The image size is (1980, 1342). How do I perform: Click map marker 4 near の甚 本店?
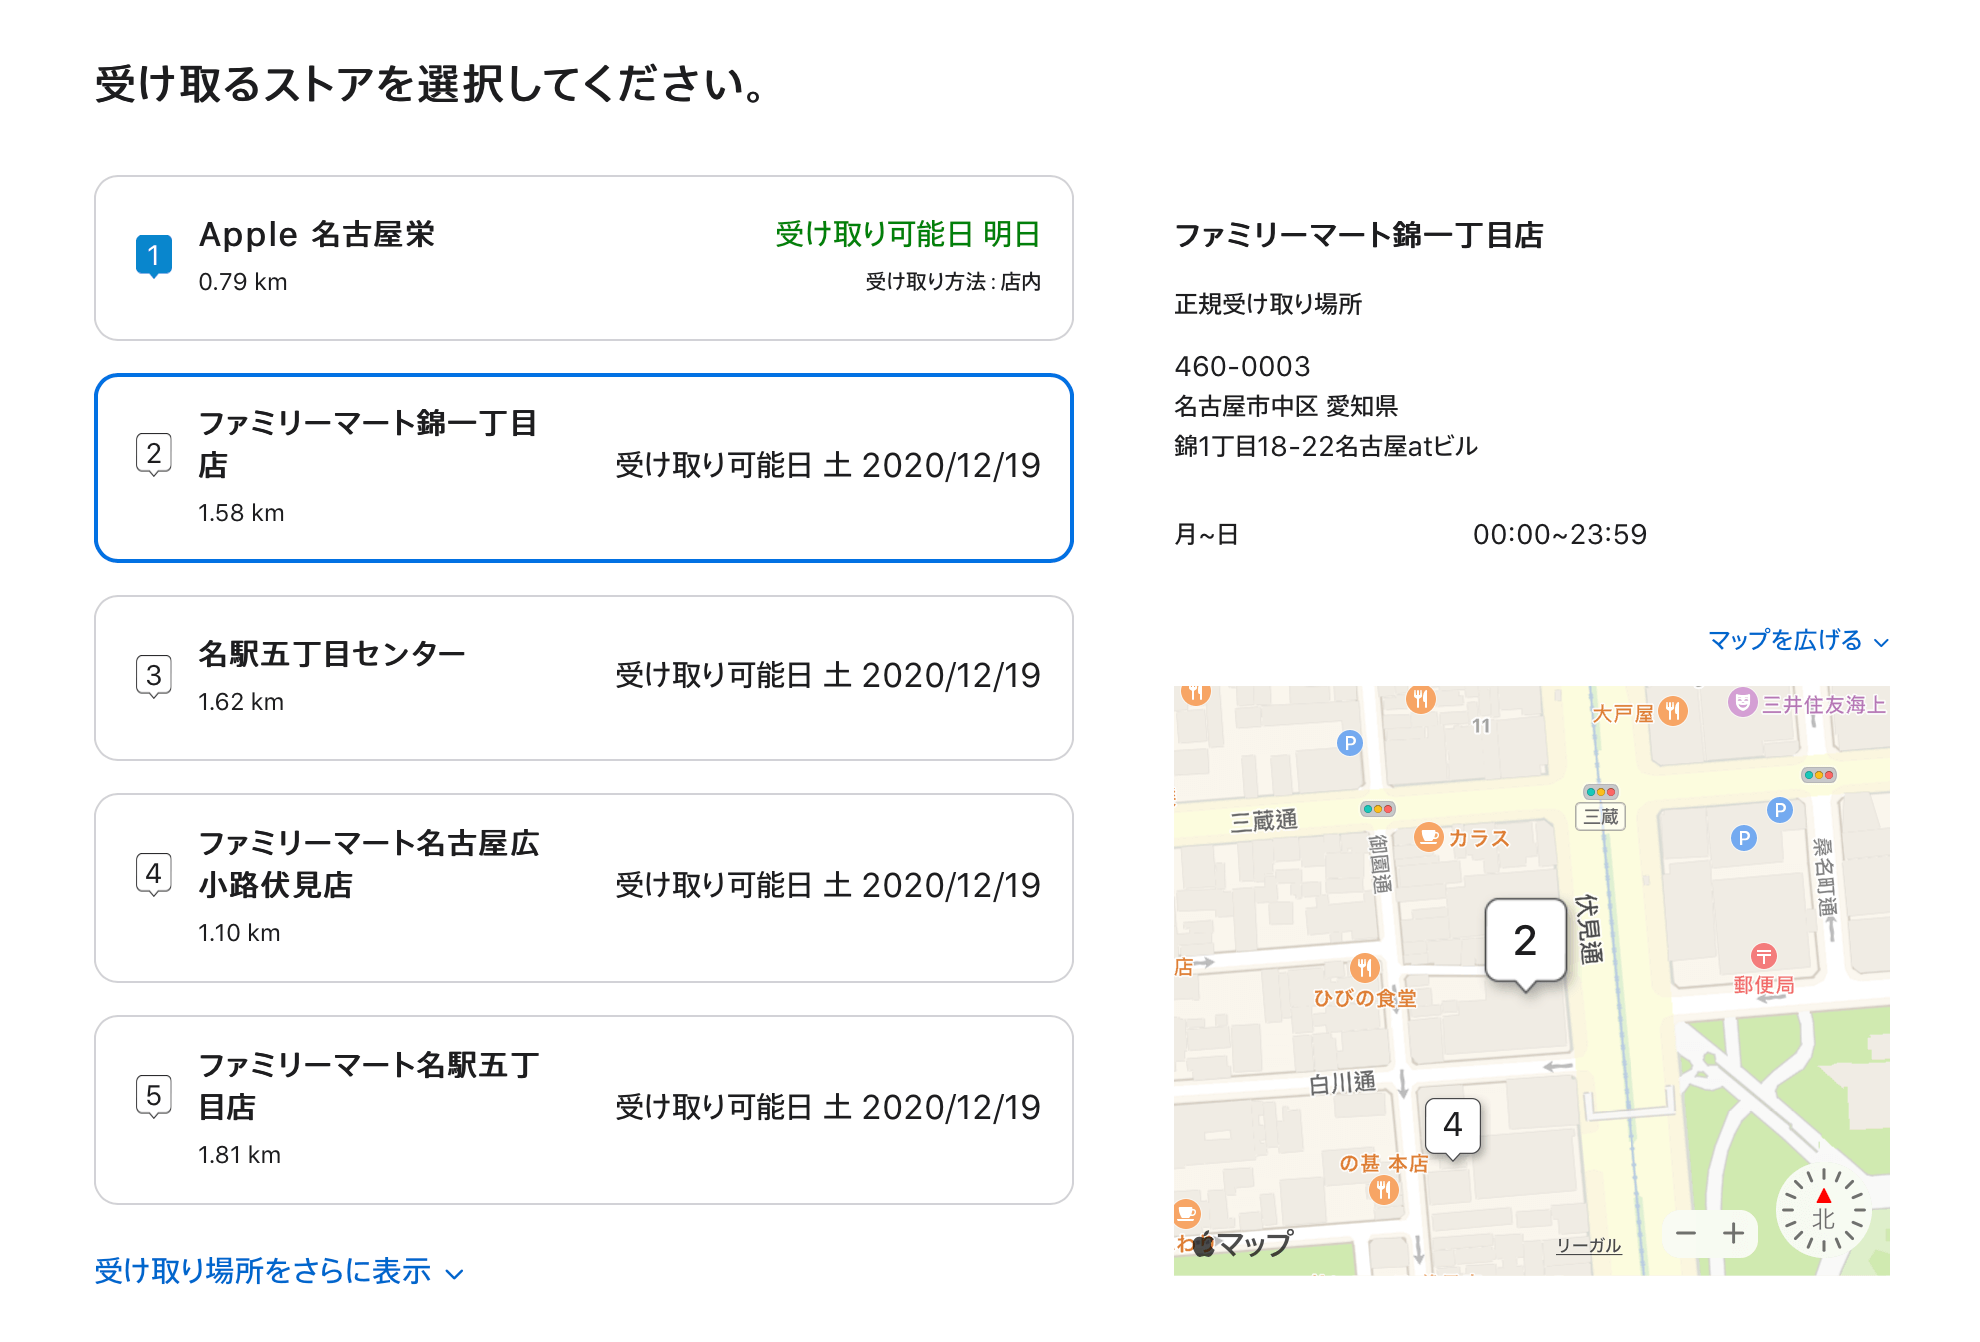[1451, 1126]
